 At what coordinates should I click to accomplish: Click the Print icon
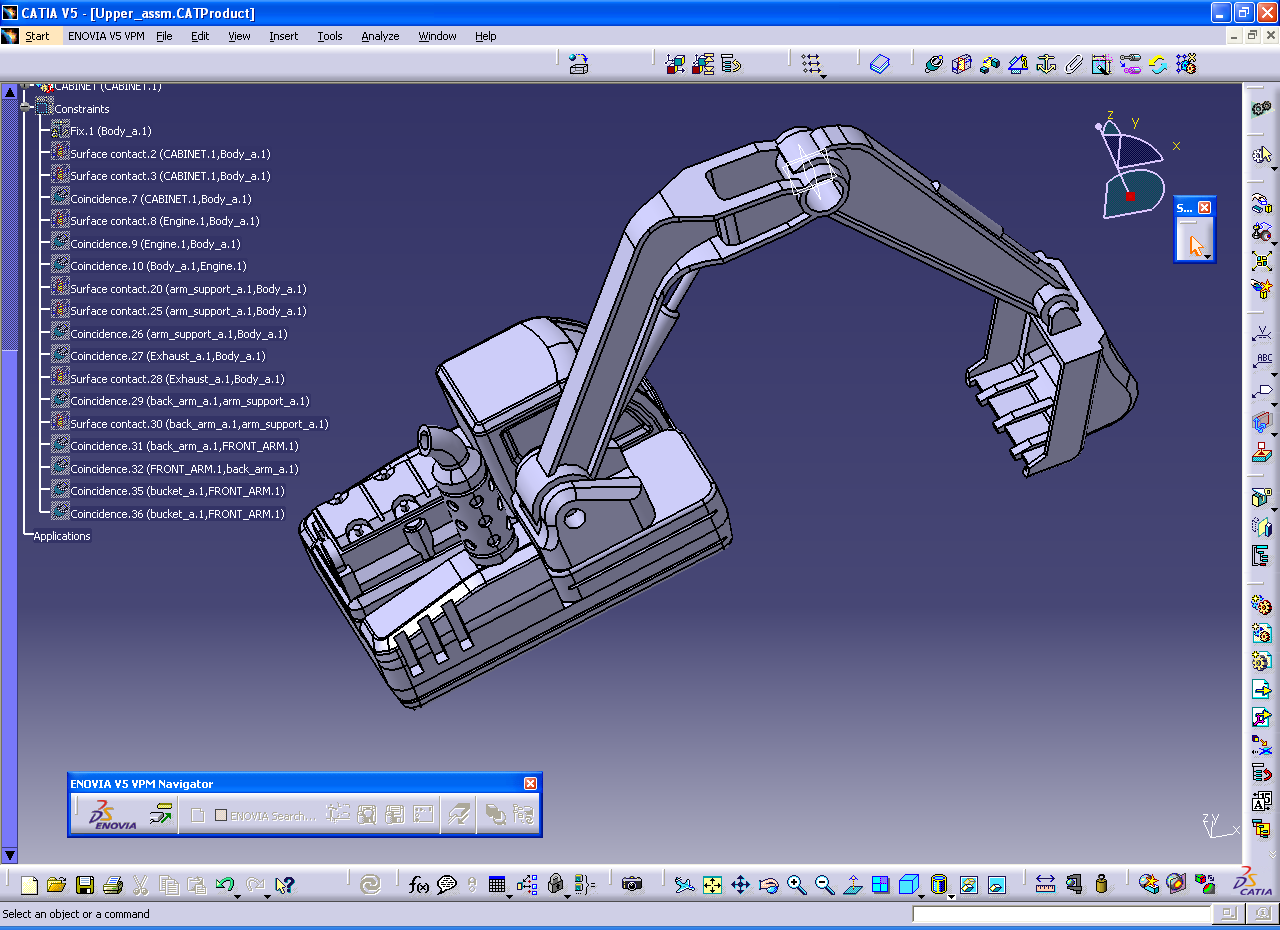pyautogui.click(x=112, y=885)
